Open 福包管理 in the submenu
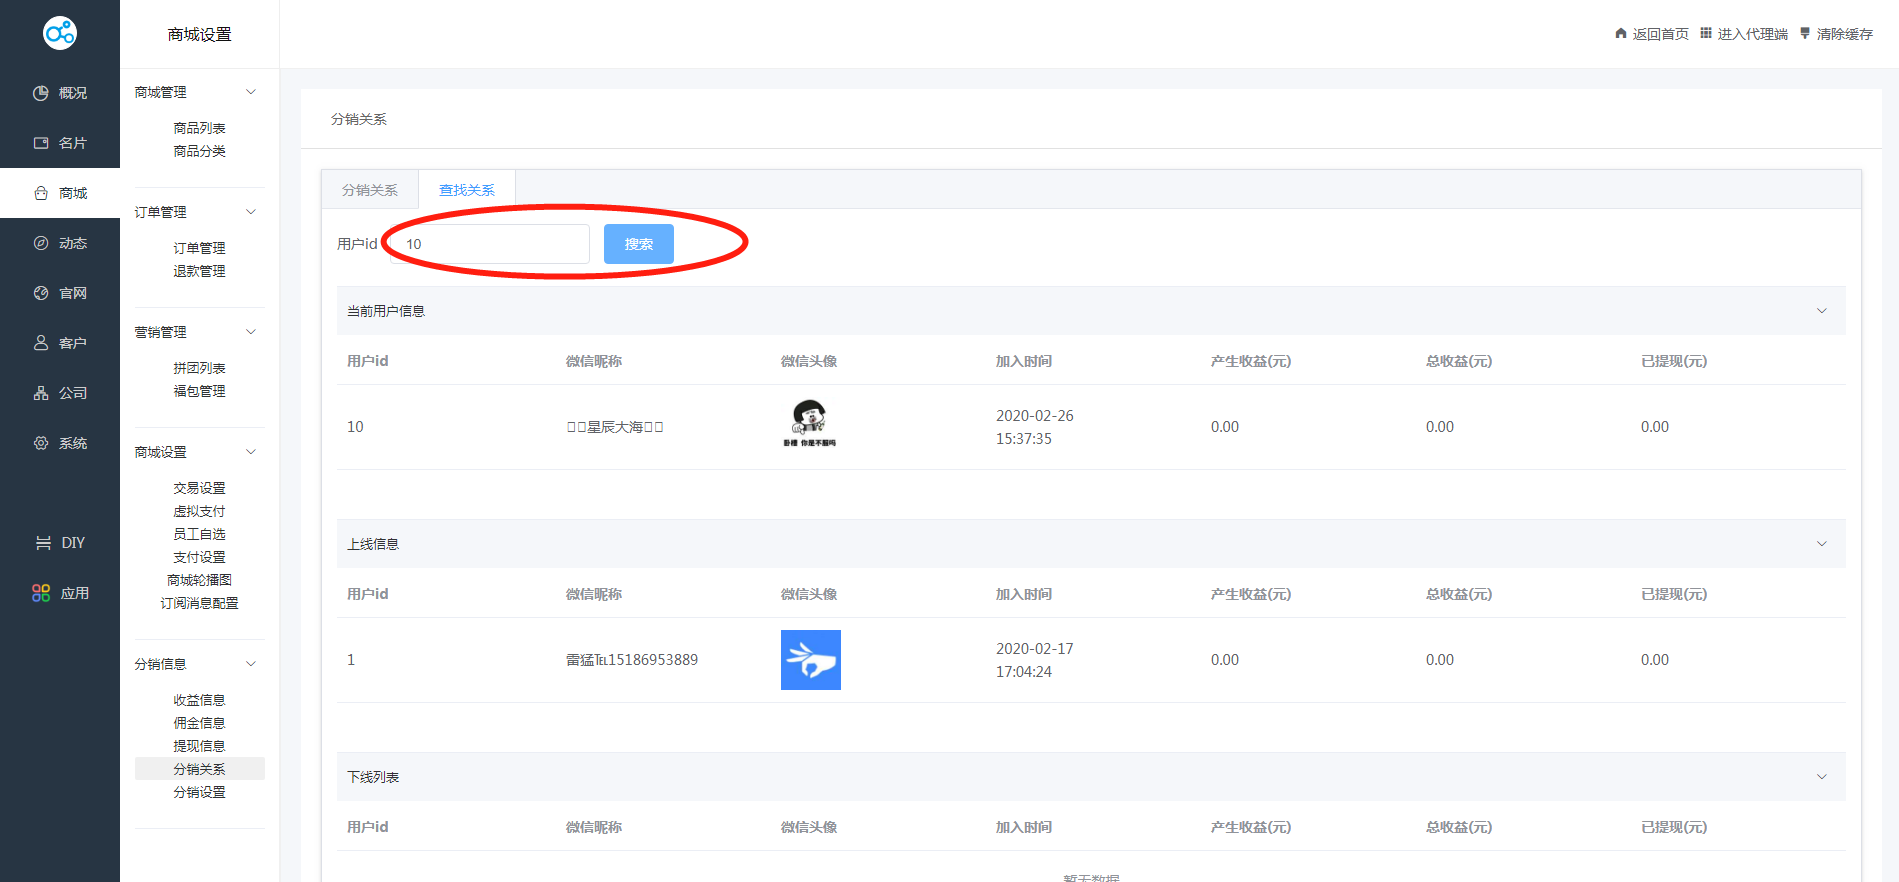Viewport: 1899px width, 882px height. (x=199, y=391)
